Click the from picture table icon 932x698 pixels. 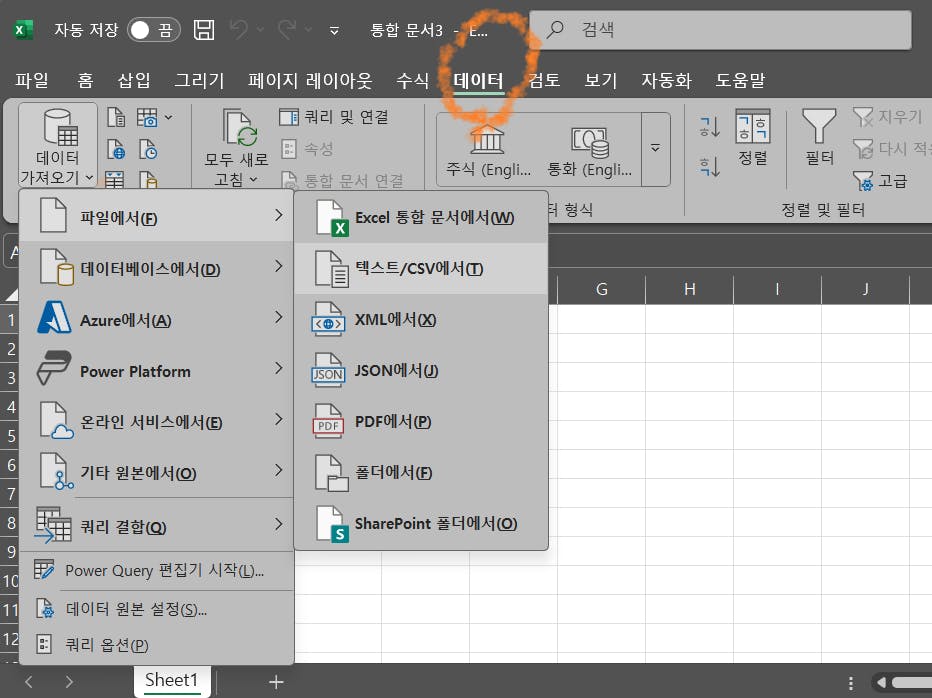(147, 117)
